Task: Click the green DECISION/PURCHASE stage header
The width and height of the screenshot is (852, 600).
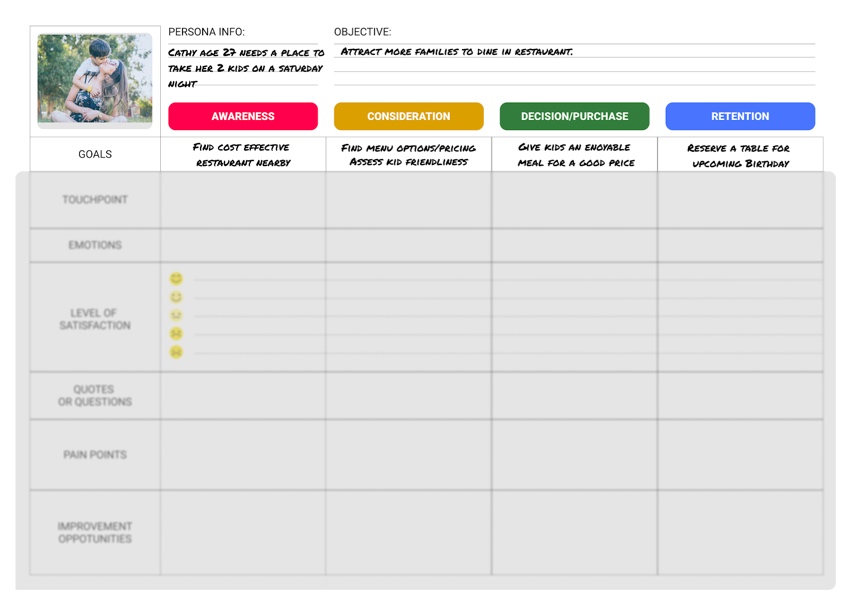Action: coord(575,116)
